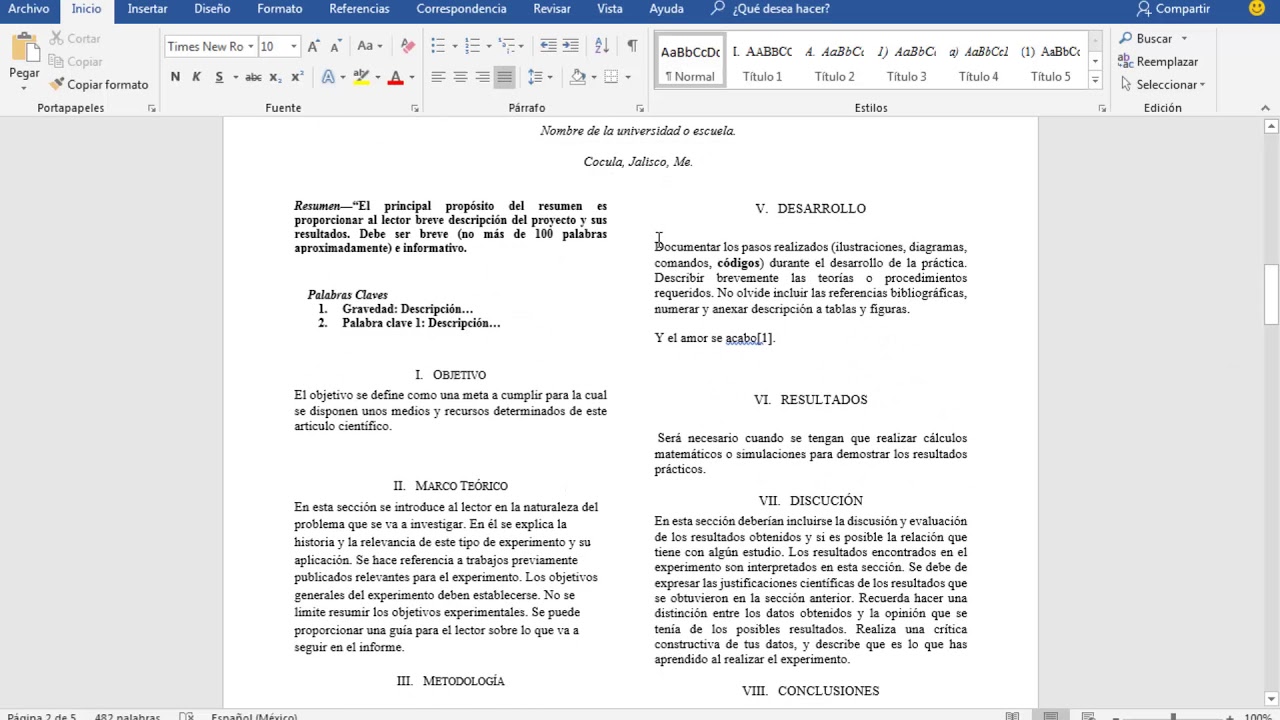This screenshot has height=720, width=1280.
Task: Click the Copiar formato paintbrush
Action: [x=98, y=85]
